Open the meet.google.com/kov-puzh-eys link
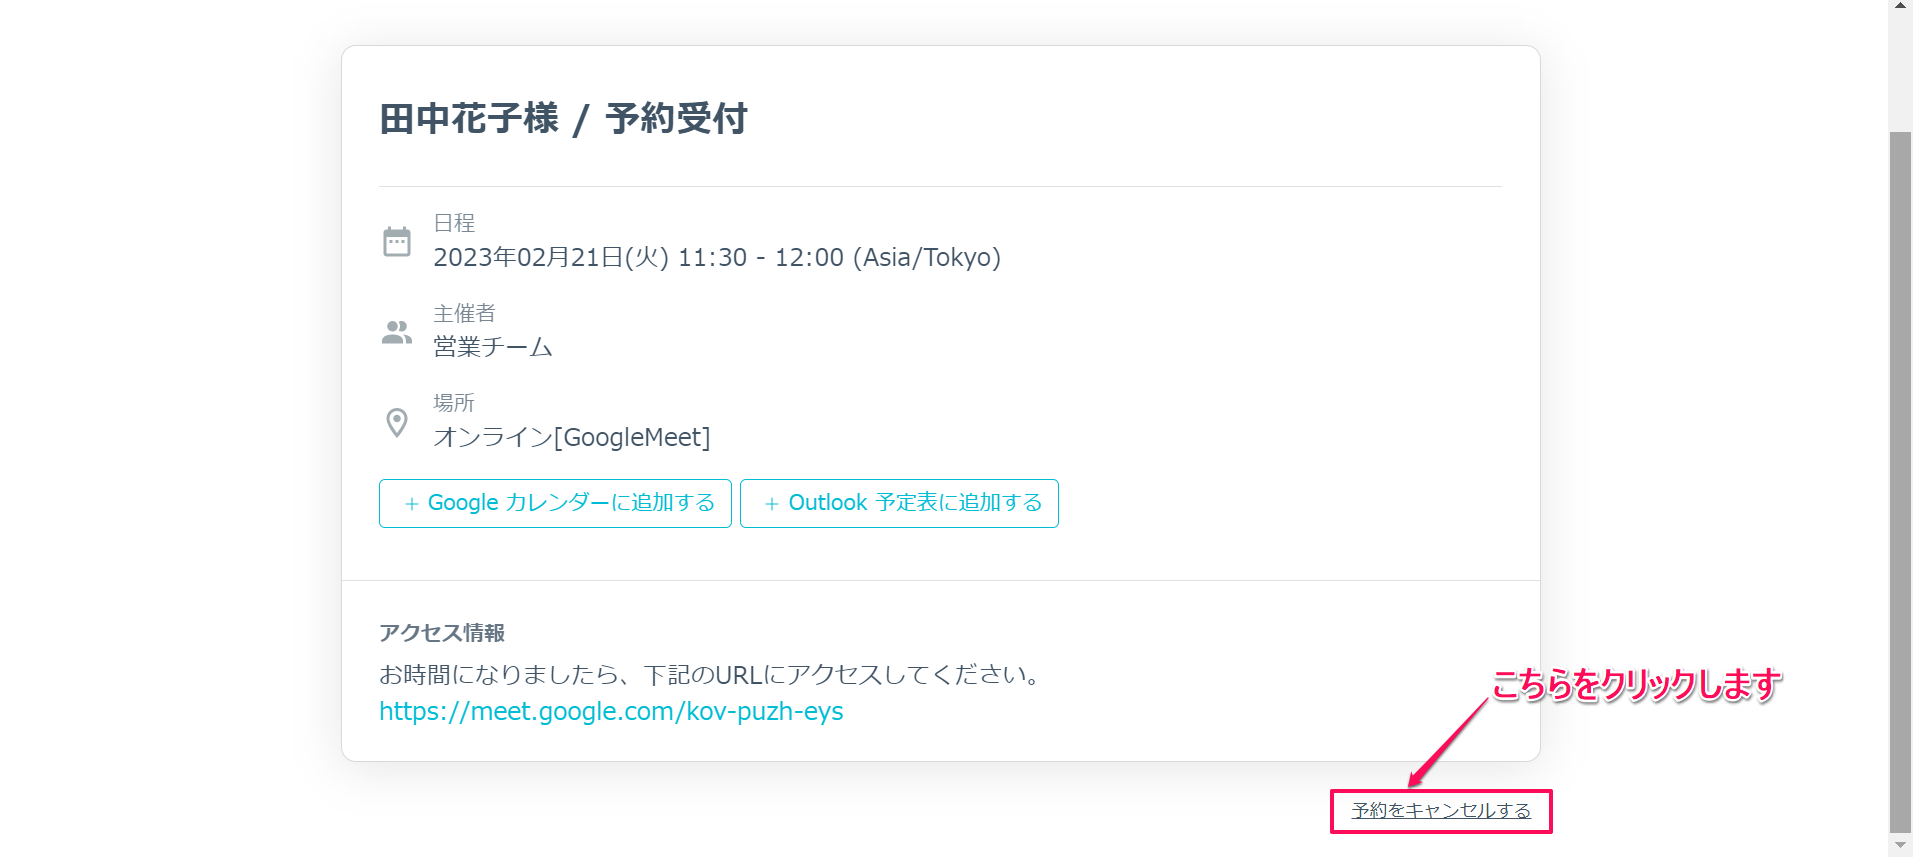 pyautogui.click(x=611, y=711)
